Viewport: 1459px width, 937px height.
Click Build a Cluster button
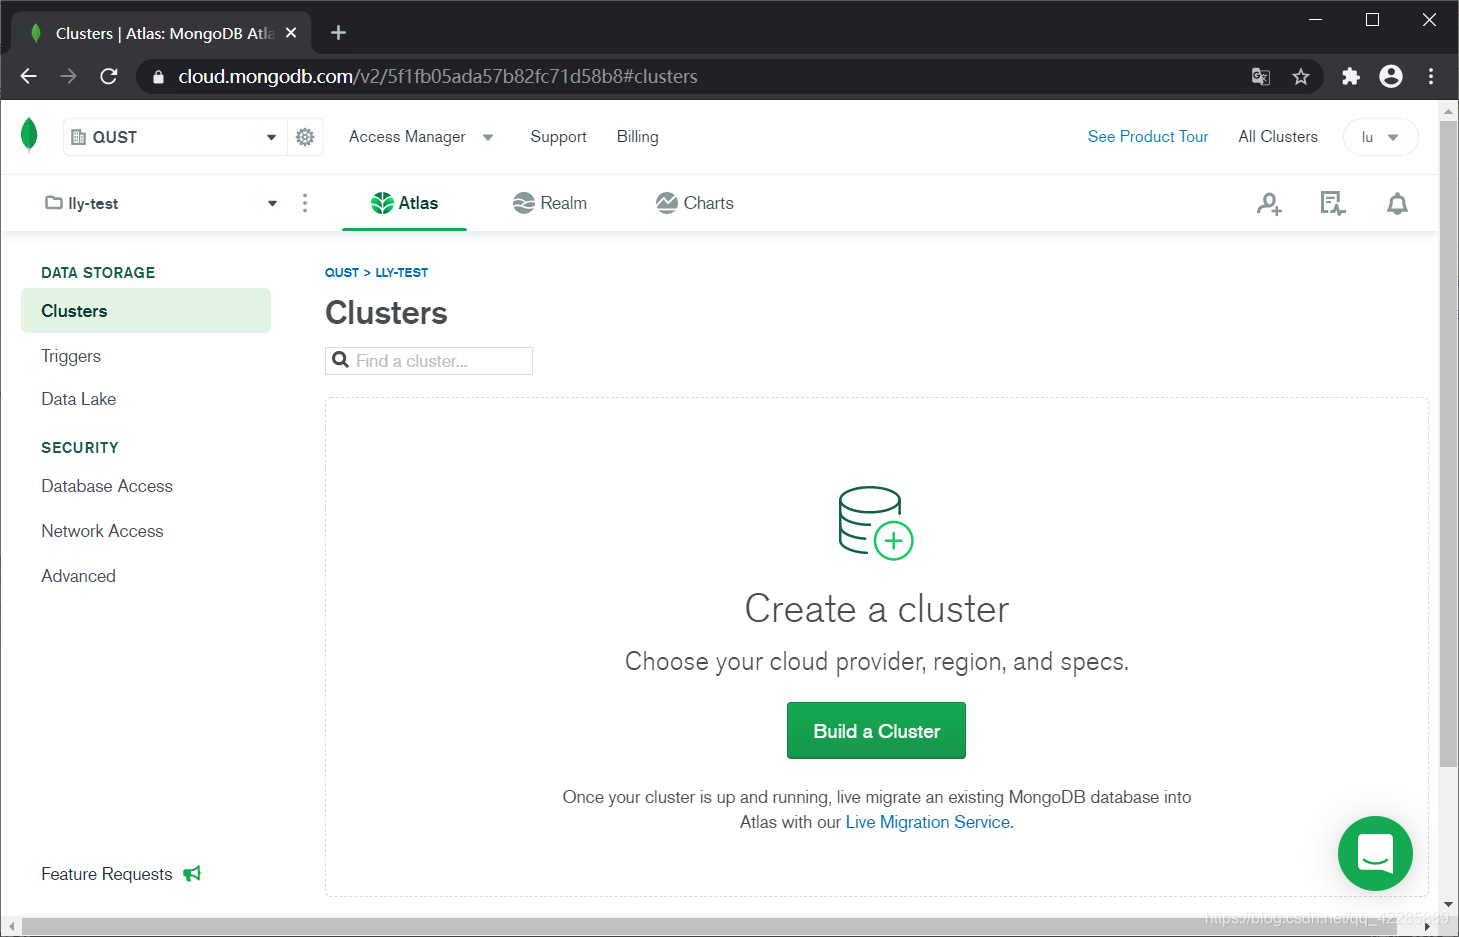pyautogui.click(x=876, y=731)
